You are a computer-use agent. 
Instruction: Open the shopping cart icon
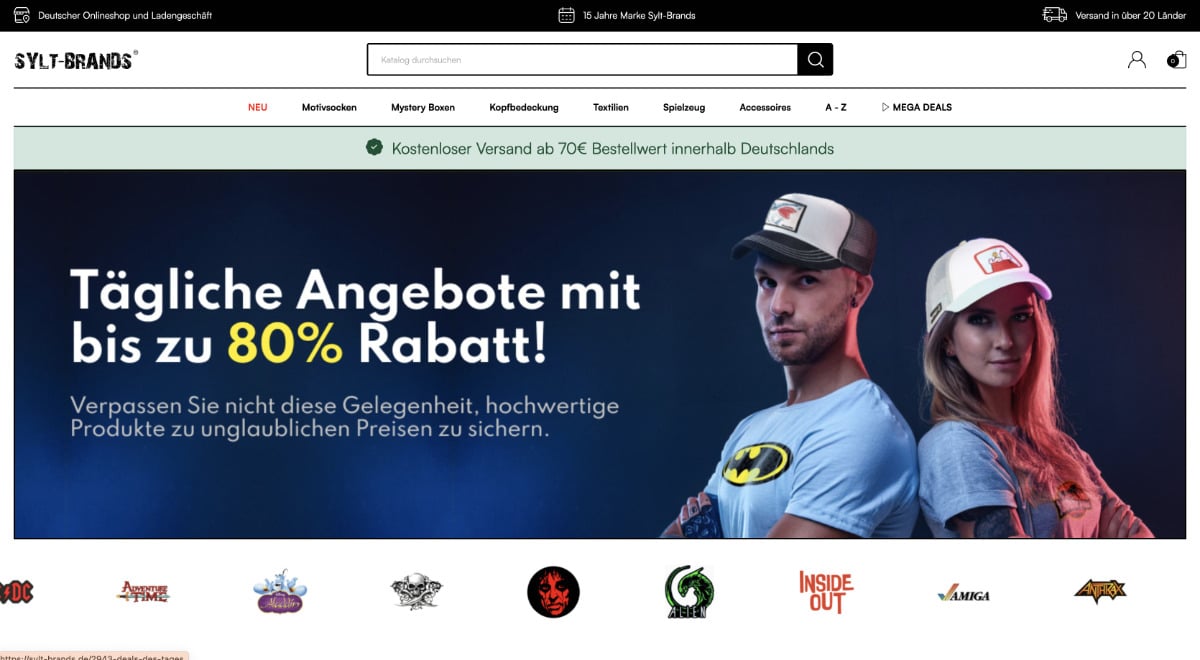click(1176, 60)
